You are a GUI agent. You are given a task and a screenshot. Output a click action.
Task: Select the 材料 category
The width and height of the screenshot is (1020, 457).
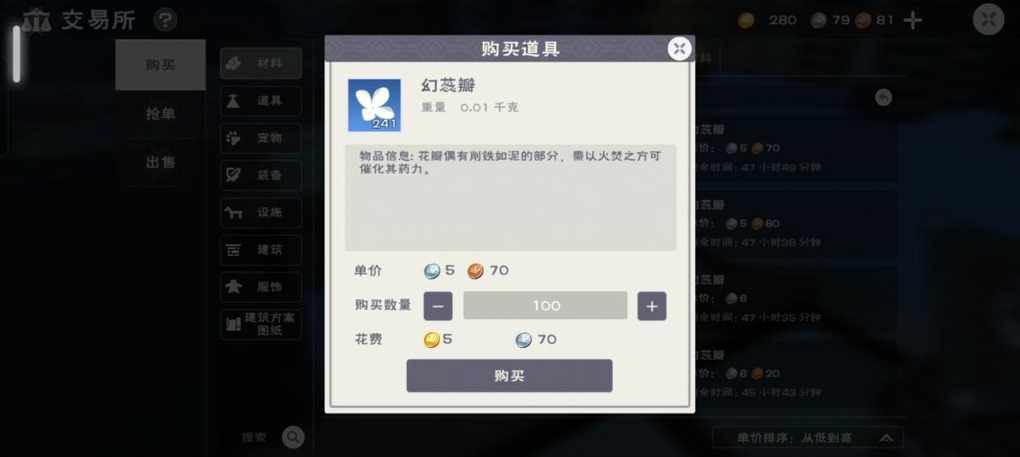click(x=261, y=63)
